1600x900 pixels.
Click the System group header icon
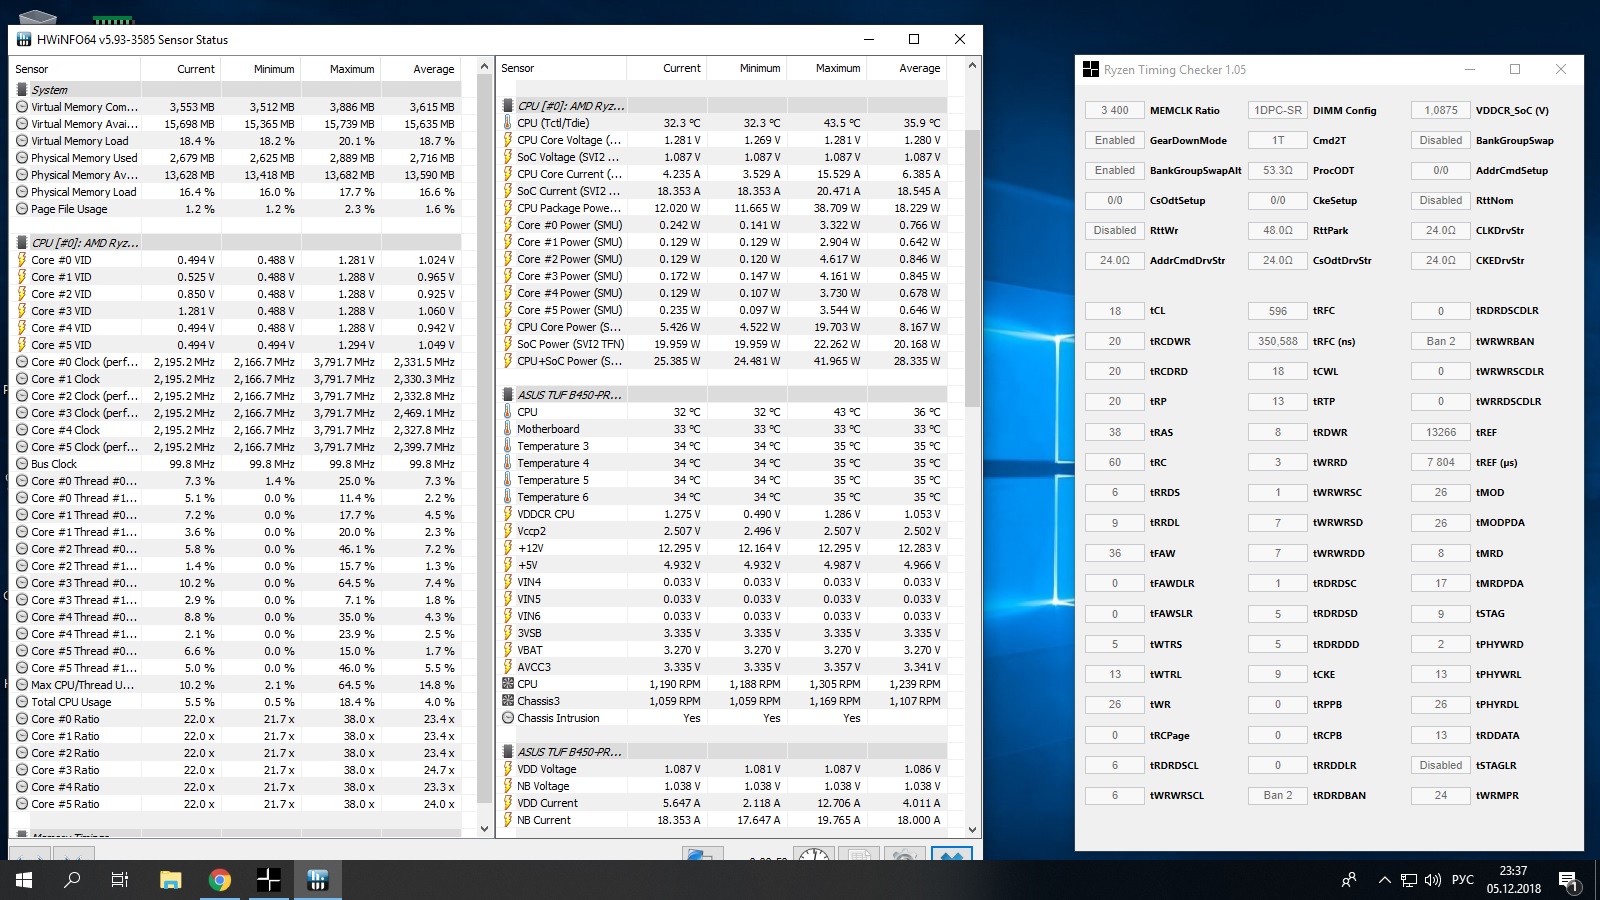pos(22,90)
